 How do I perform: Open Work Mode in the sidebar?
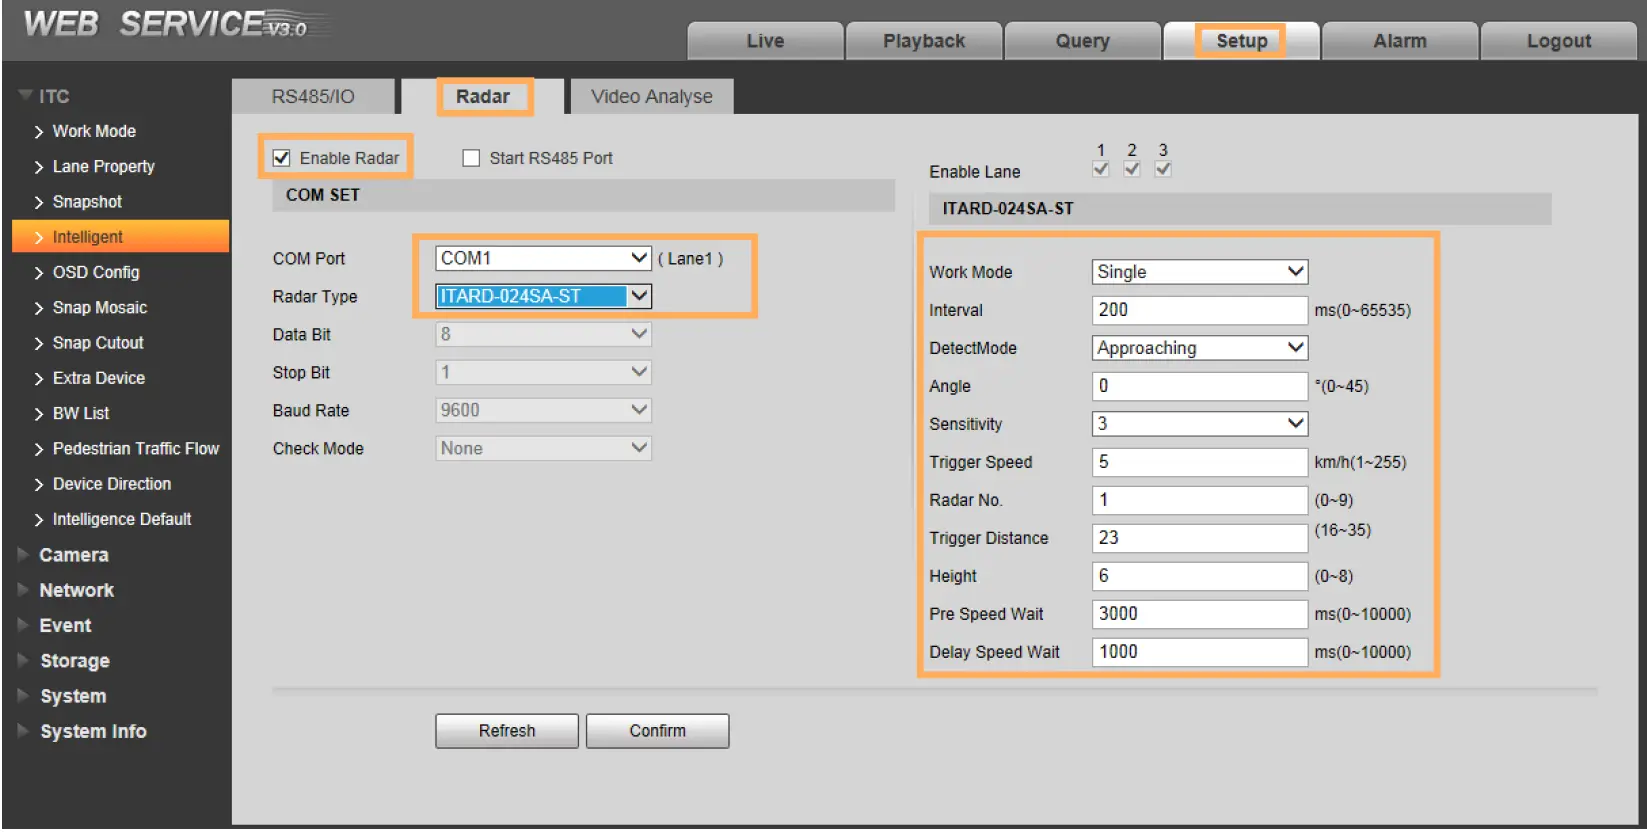94,131
